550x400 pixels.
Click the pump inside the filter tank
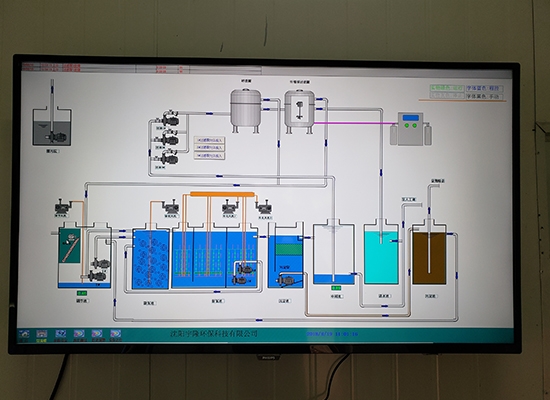286,280
